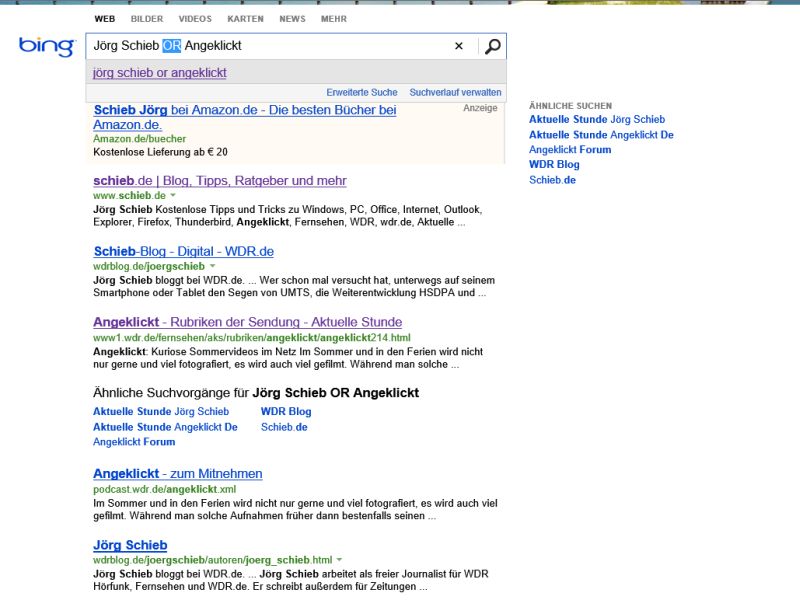Open the Schieb Jörg bei Amazon.de ad
The width and height of the screenshot is (800, 600).
[245, 117]
